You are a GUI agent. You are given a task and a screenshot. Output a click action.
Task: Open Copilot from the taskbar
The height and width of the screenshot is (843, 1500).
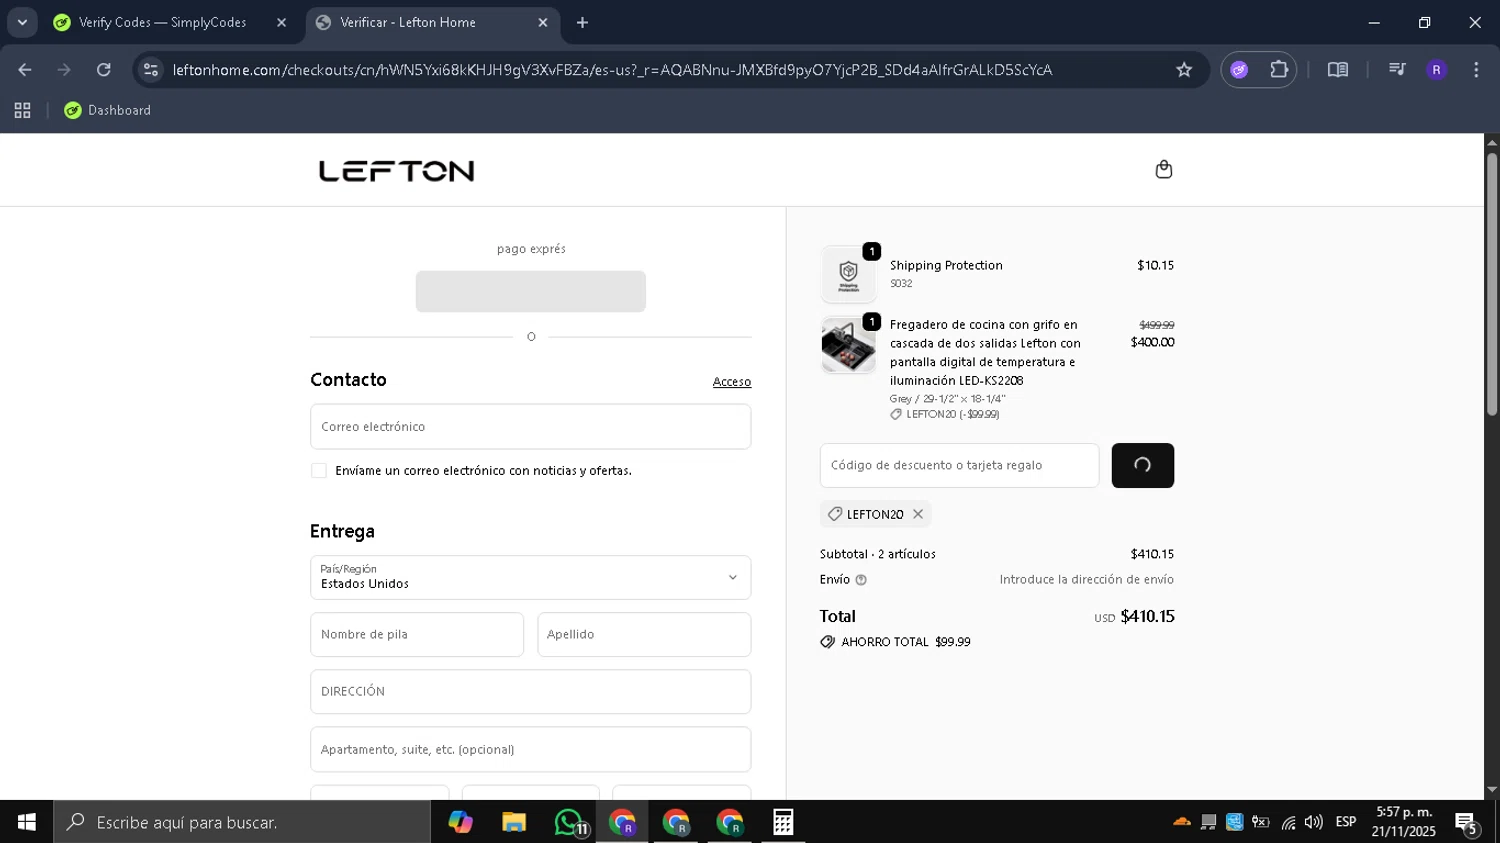coord(460,822)
